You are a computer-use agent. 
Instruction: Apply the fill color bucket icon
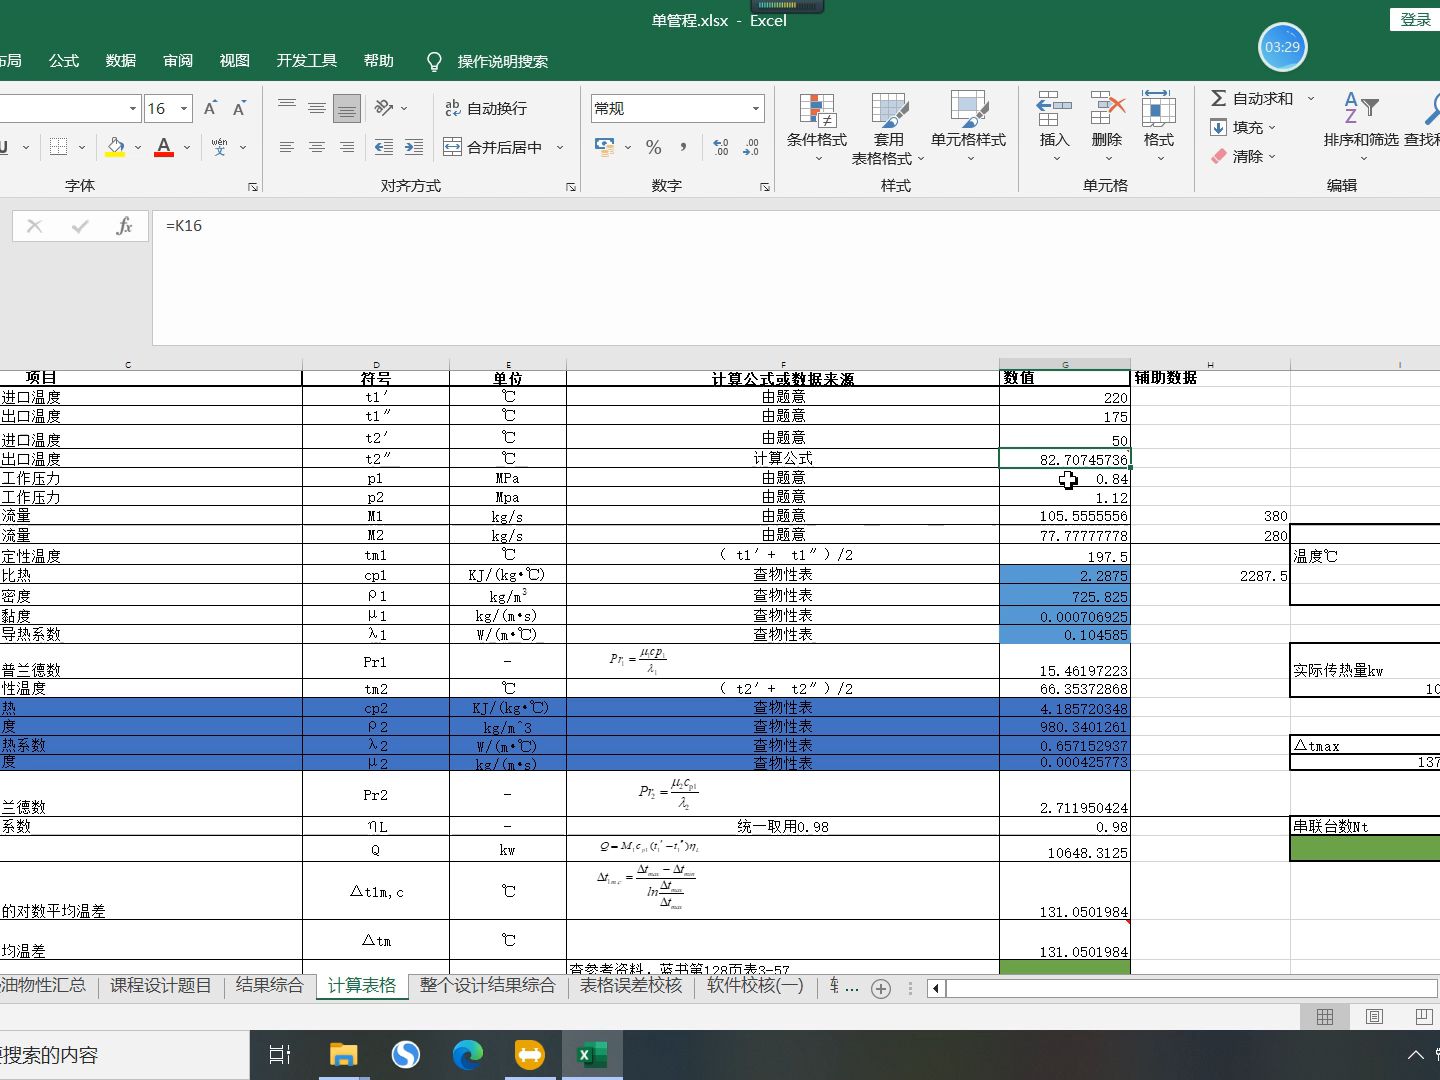(x=116, y=147)
